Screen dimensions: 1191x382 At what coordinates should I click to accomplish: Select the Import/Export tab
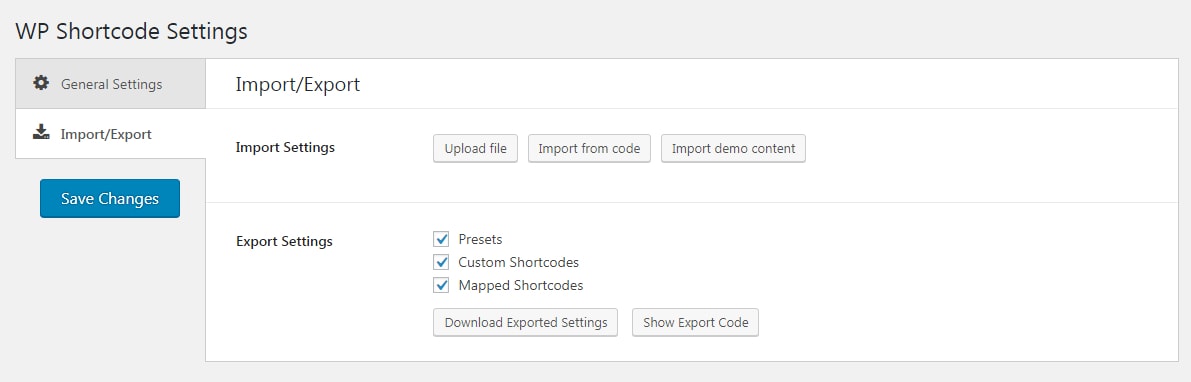[x=110, y=134]
